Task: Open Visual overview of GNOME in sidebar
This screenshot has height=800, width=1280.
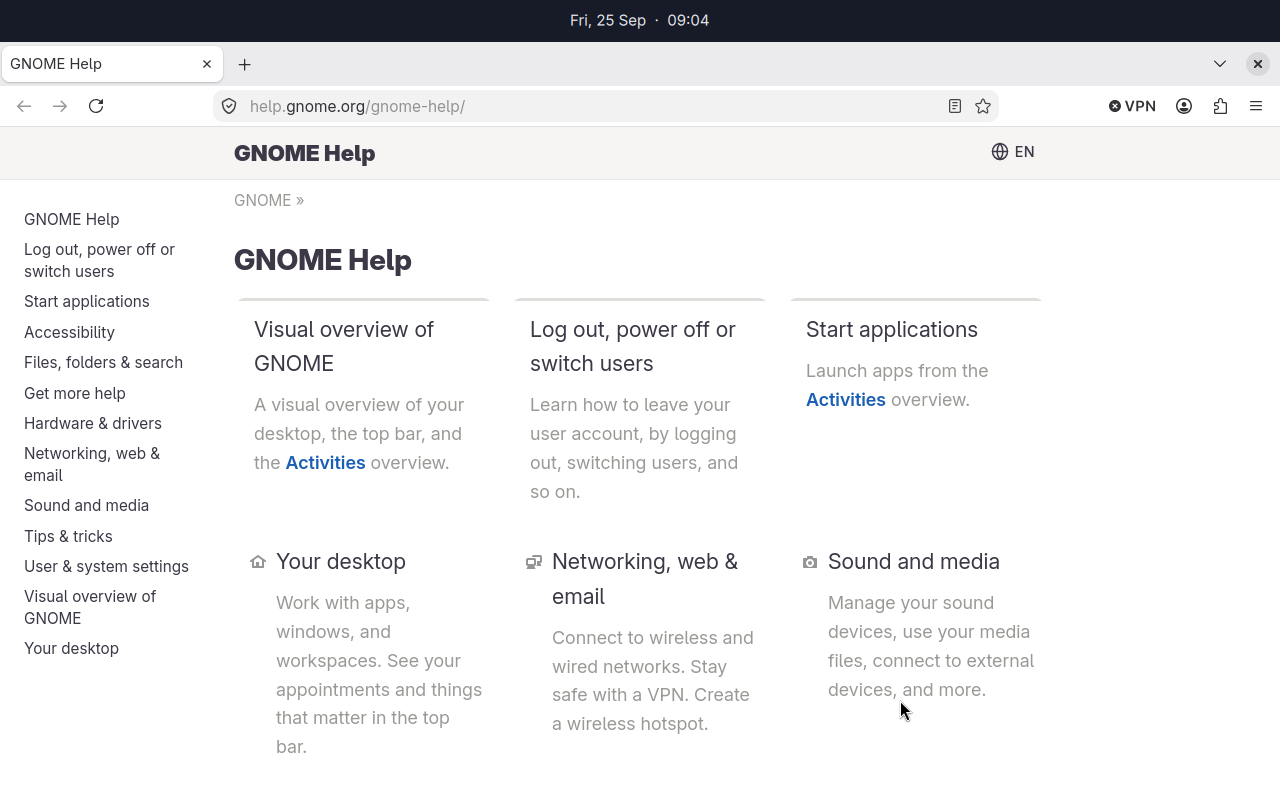Action: point(90,607)
